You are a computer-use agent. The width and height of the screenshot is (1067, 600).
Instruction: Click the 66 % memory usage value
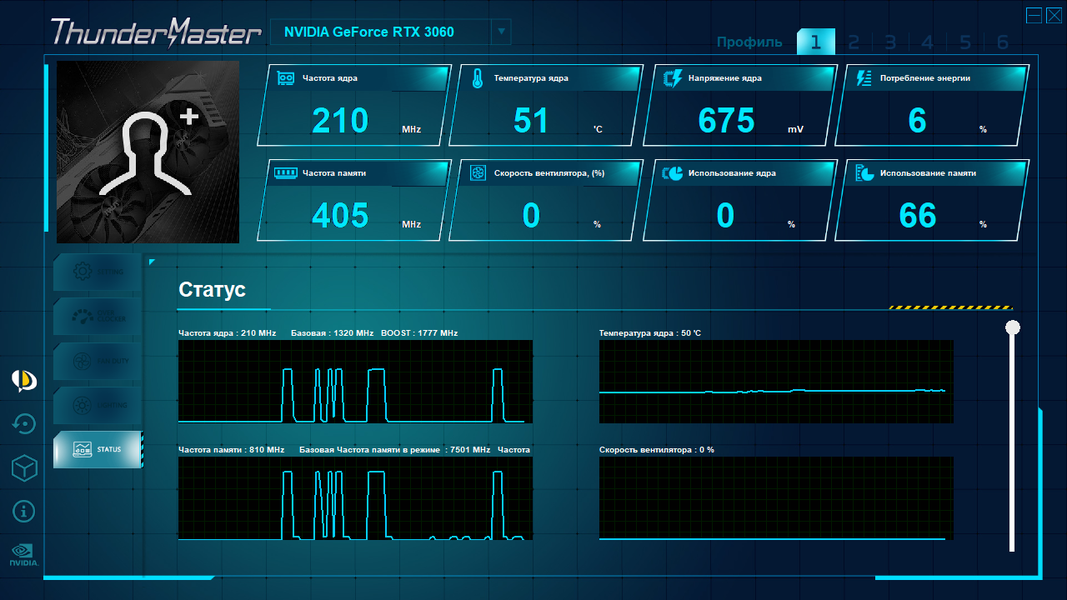click(917, 216)
